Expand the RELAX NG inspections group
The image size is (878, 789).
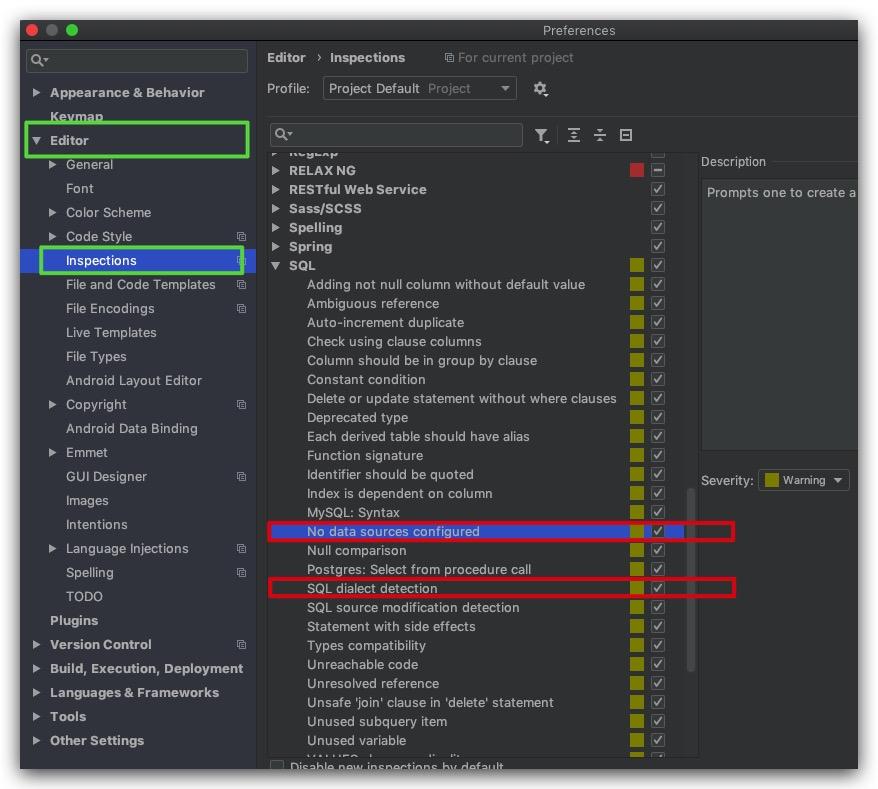click(x=275, y=170)
